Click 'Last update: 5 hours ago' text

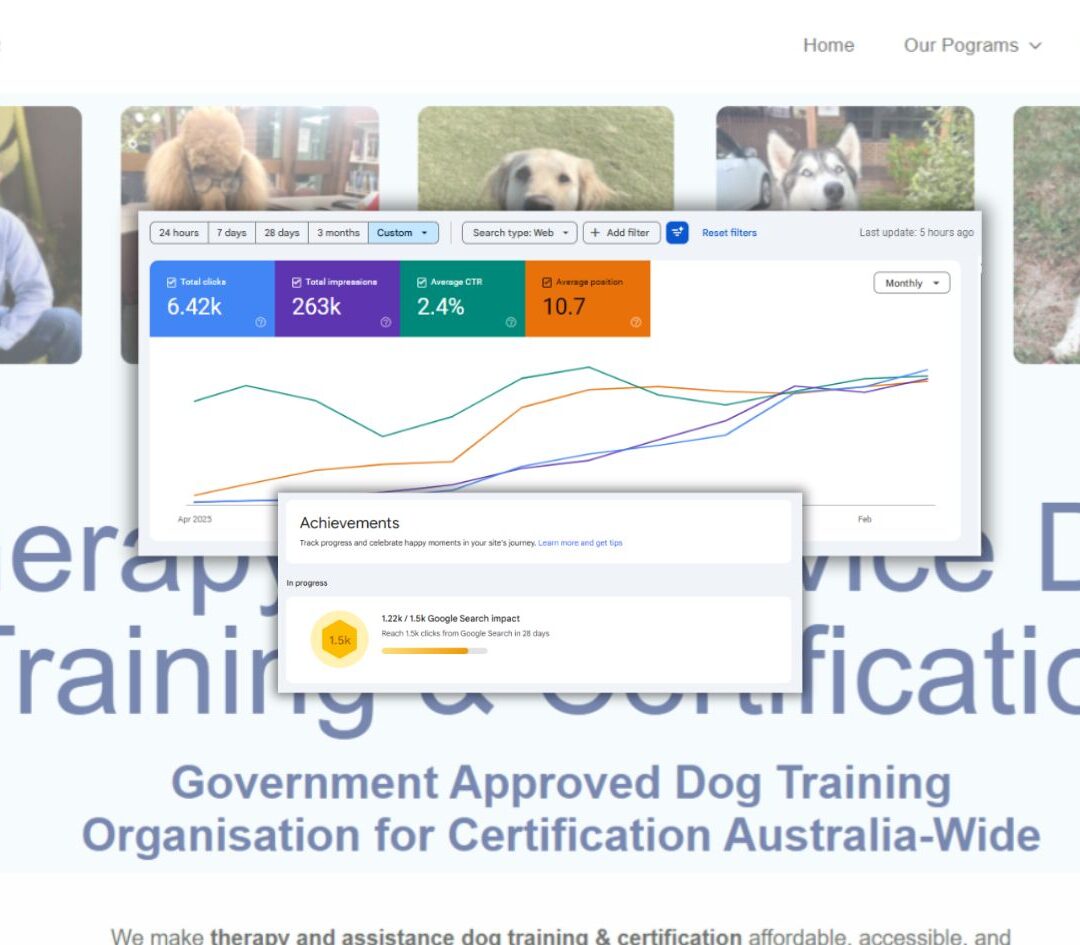coord(916,233)
